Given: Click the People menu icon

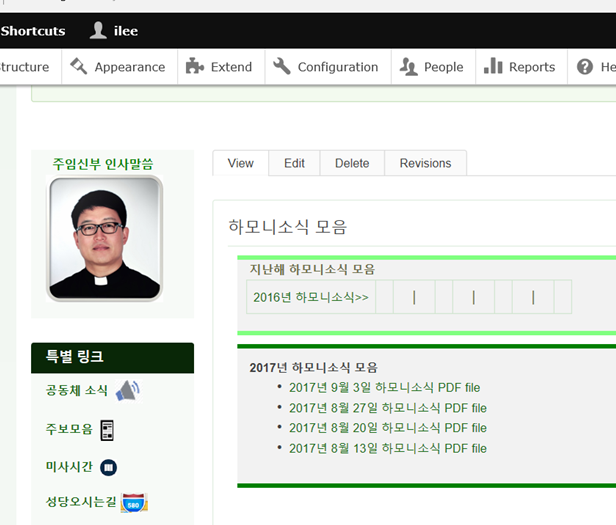Looking at the screenshot, I should (408, 67).
